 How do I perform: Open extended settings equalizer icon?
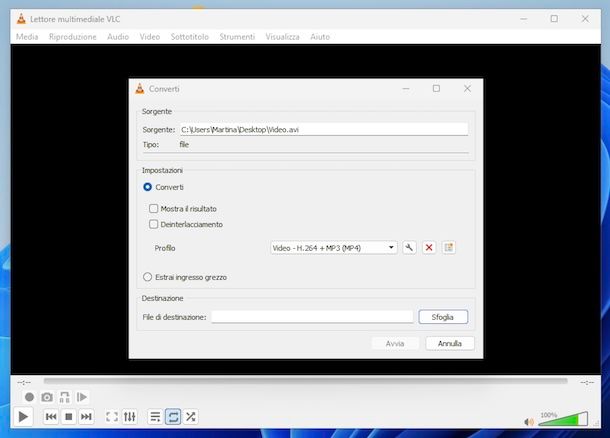click(x=130, y=417)
